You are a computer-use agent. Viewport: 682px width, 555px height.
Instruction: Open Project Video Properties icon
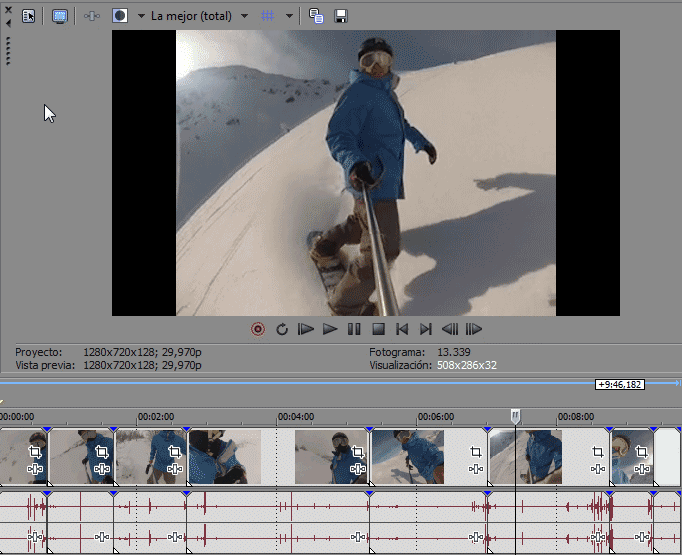(29, 16)
